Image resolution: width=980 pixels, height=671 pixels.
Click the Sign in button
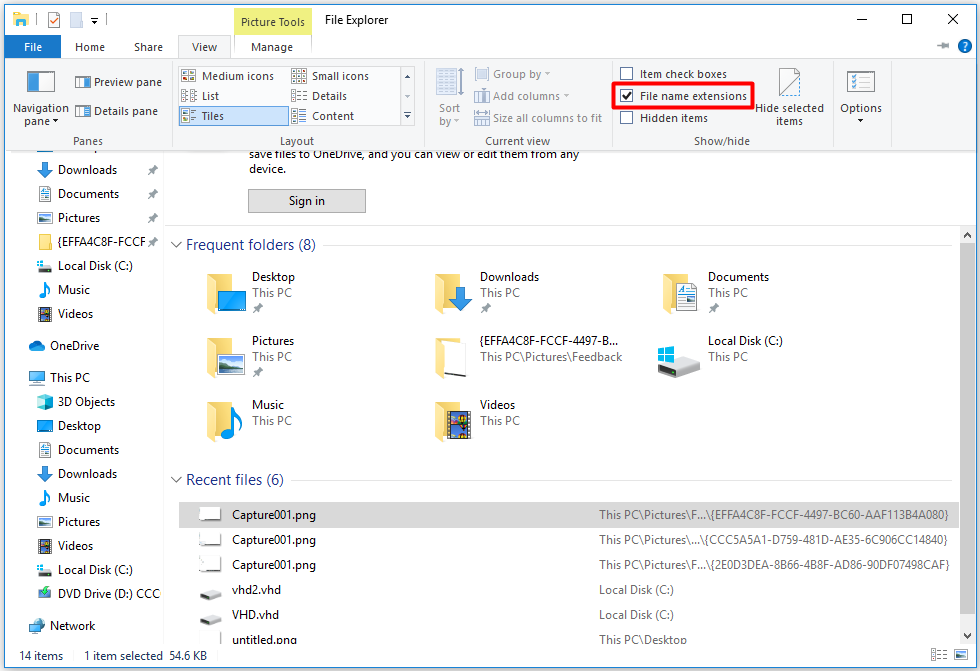[306, 201]
